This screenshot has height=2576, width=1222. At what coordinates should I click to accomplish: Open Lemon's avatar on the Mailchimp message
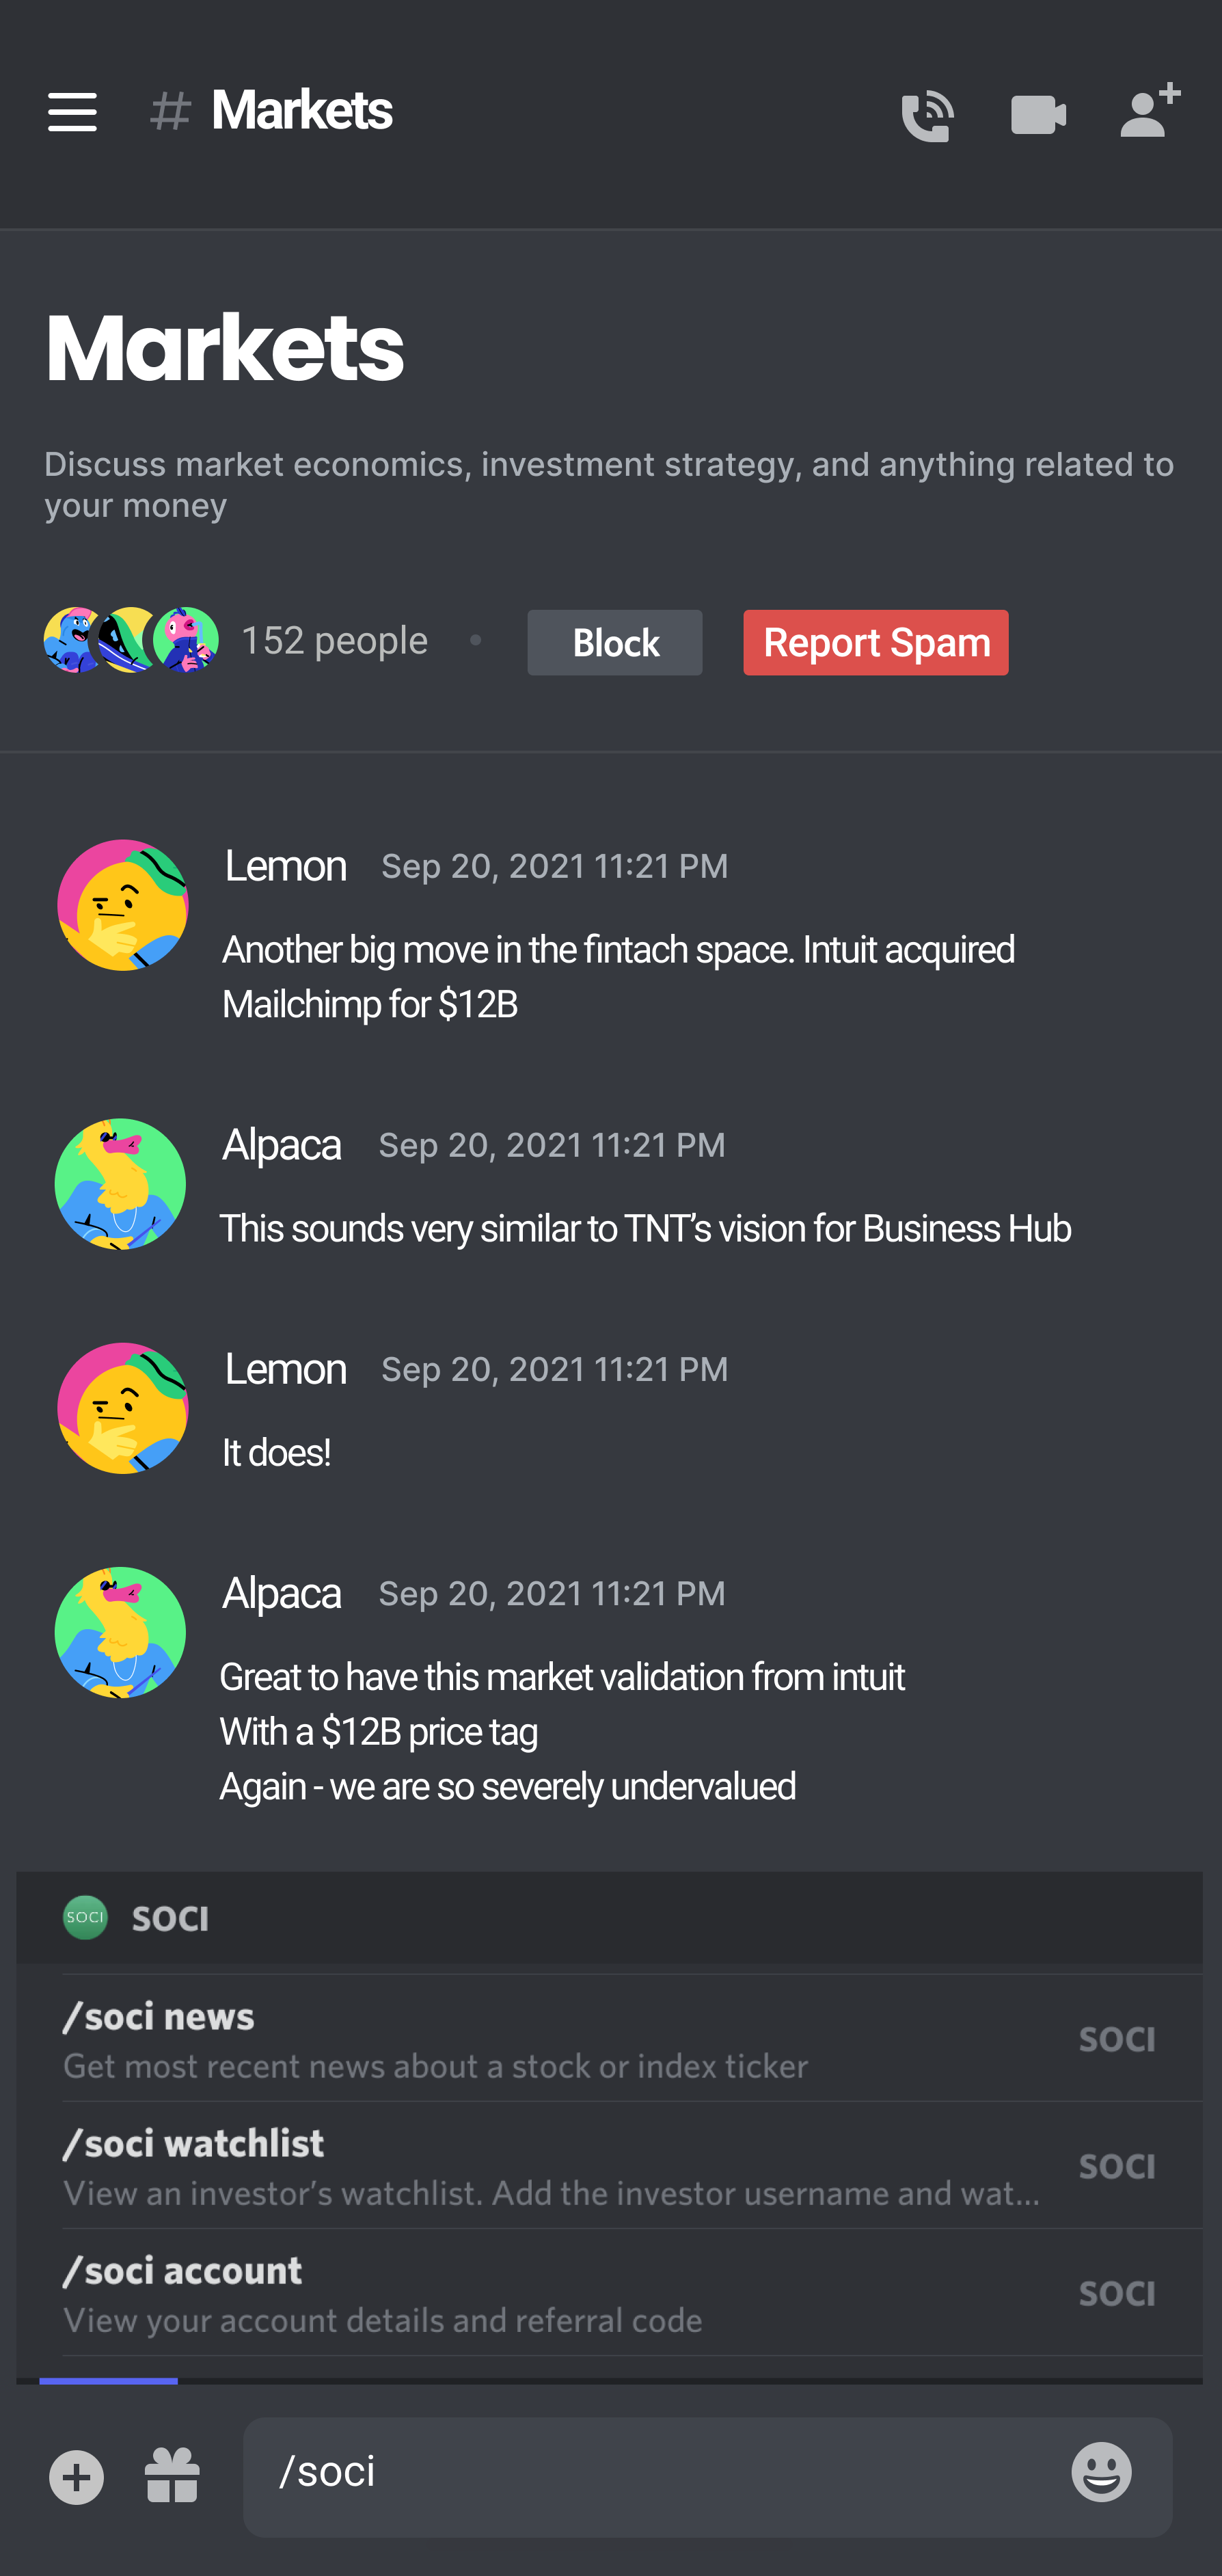[x=123, y=905]
